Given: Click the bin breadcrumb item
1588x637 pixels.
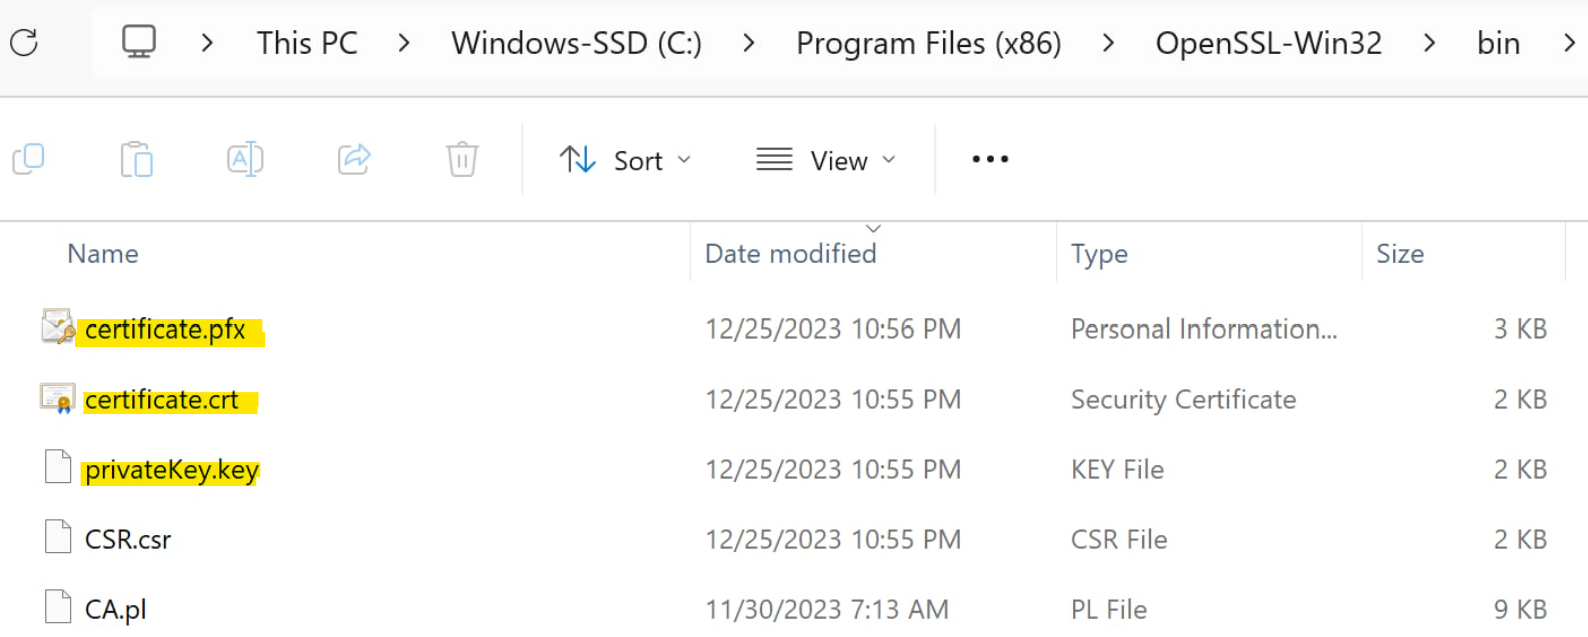Looking at the screenshot, I should click(x=1498, y=42).
